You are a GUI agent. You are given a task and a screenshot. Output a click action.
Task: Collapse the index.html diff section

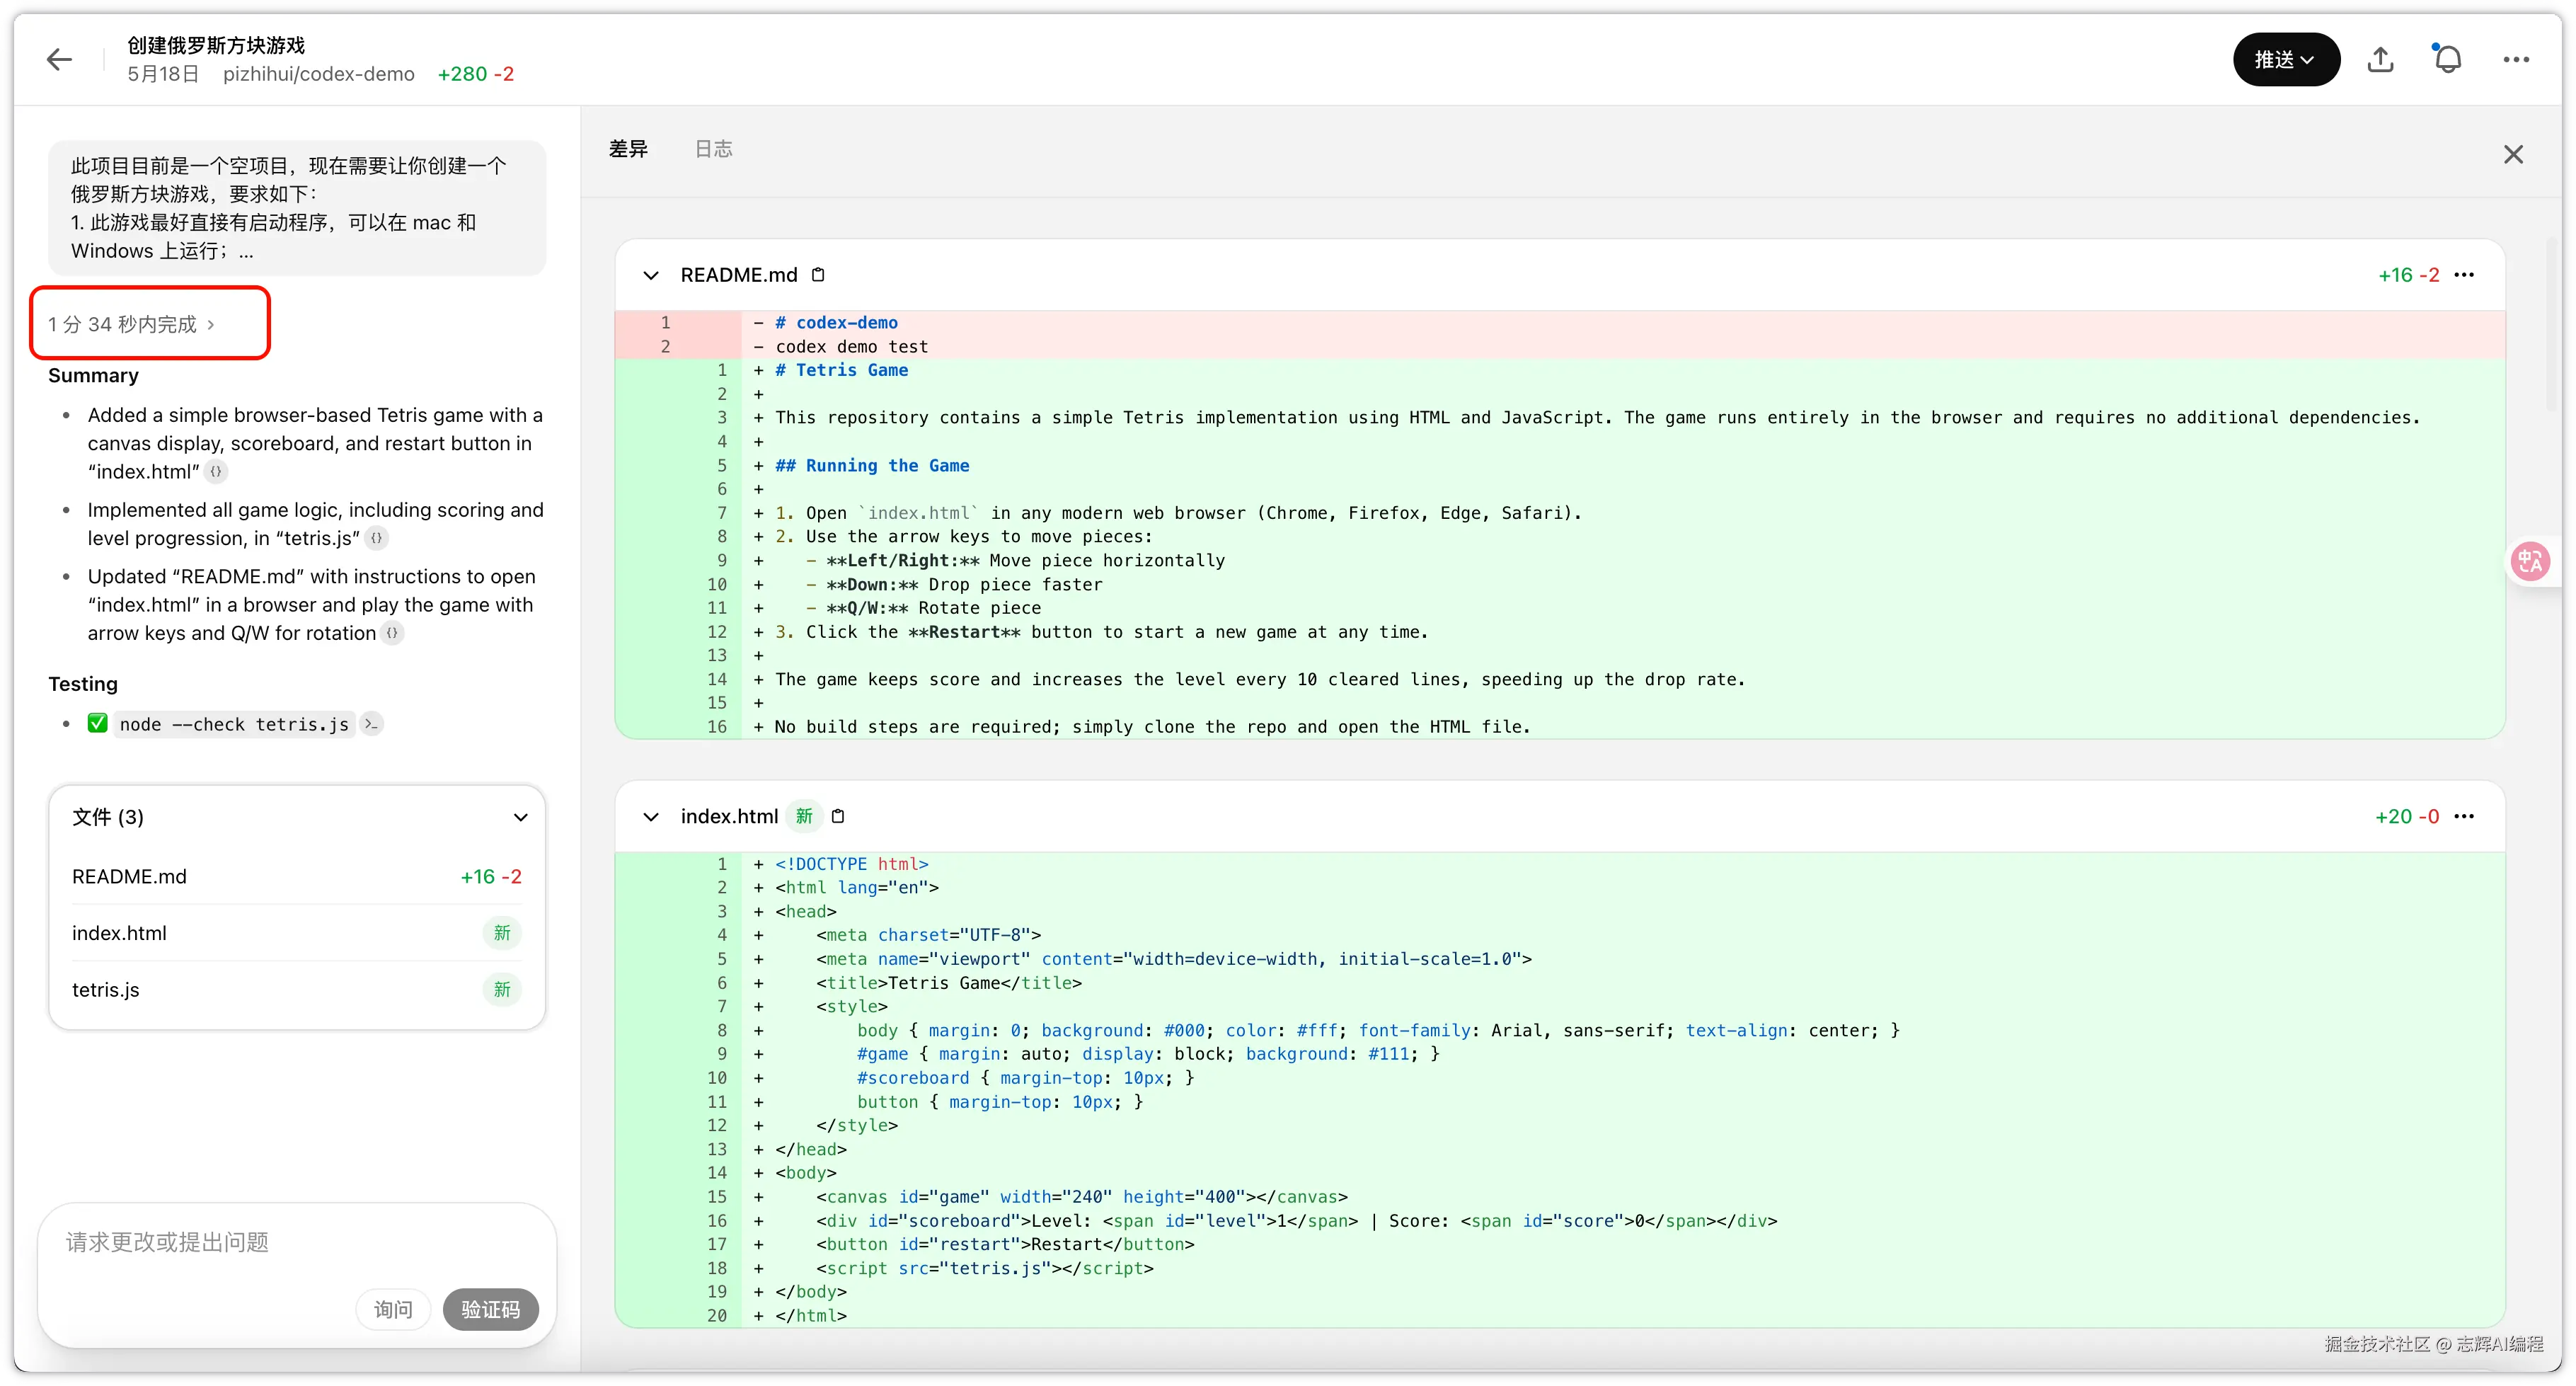click(651, 817)
